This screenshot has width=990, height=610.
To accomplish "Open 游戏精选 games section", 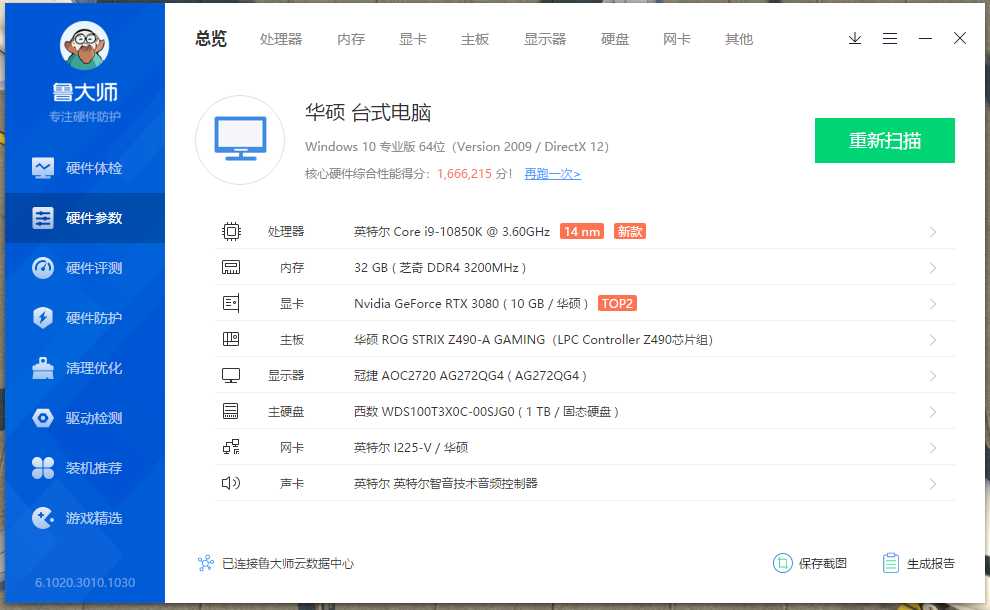I will click(85, 518).
